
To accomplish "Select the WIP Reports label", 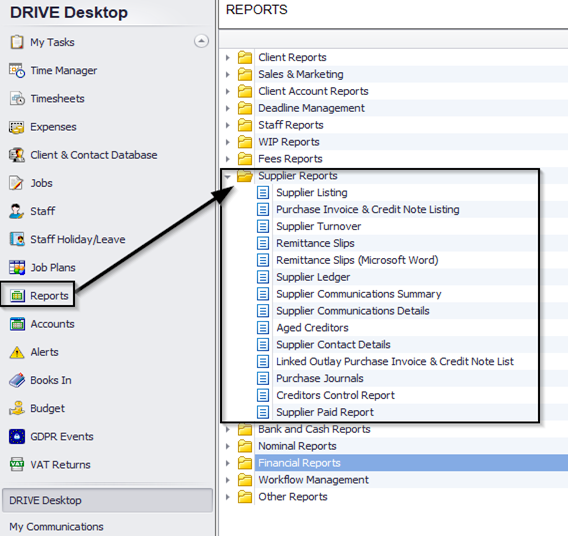I will pos(289,142).
